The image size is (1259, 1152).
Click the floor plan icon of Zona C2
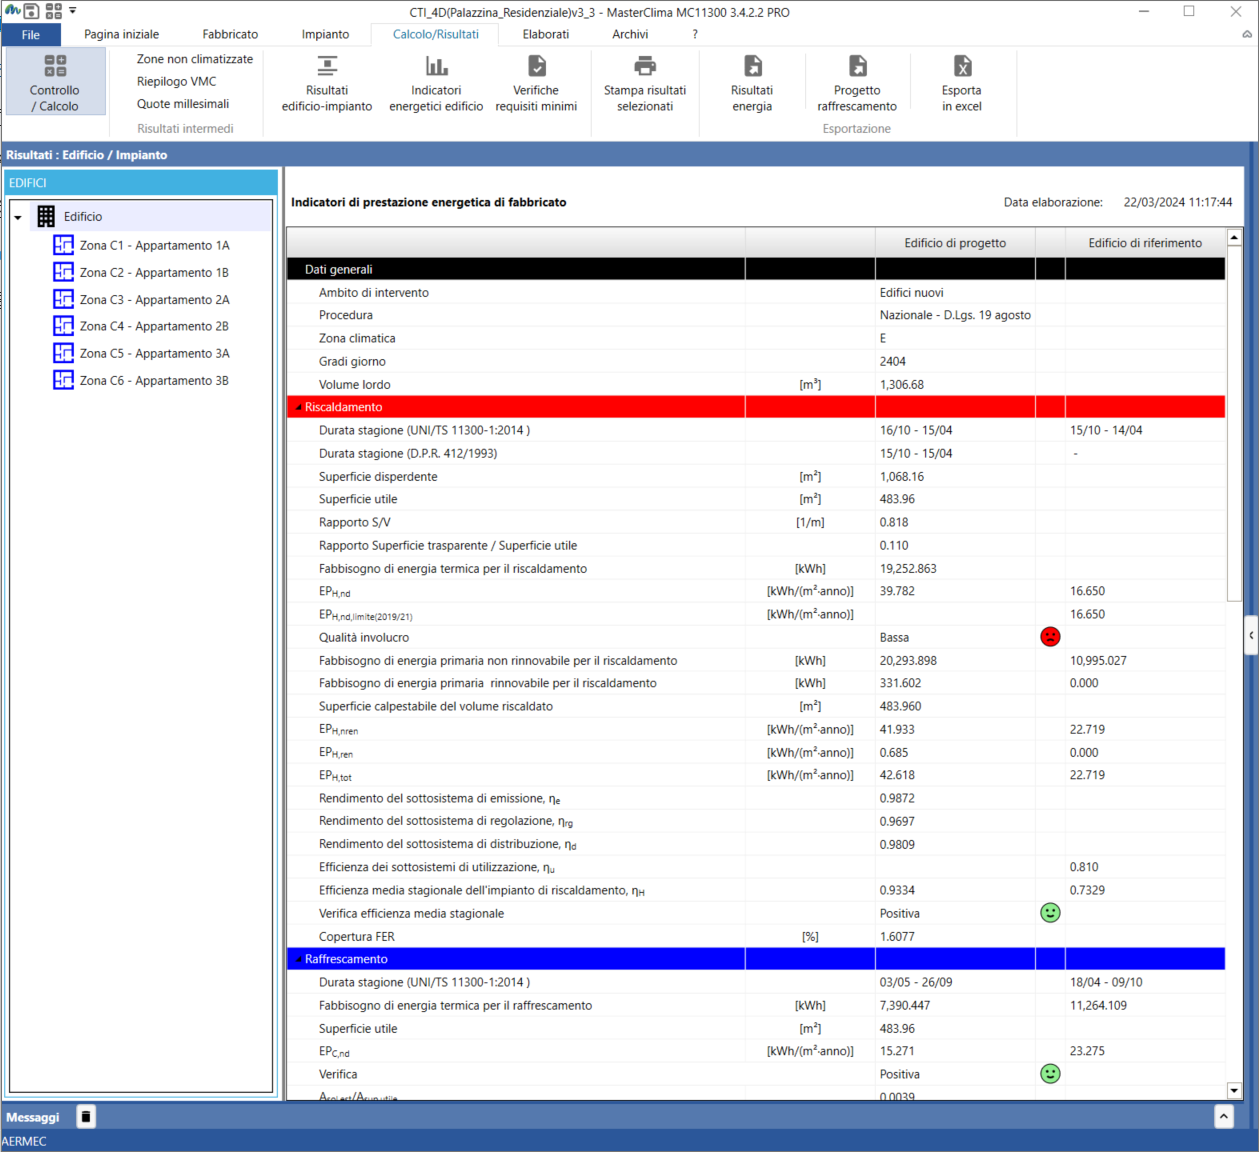(x=63, y=272)
